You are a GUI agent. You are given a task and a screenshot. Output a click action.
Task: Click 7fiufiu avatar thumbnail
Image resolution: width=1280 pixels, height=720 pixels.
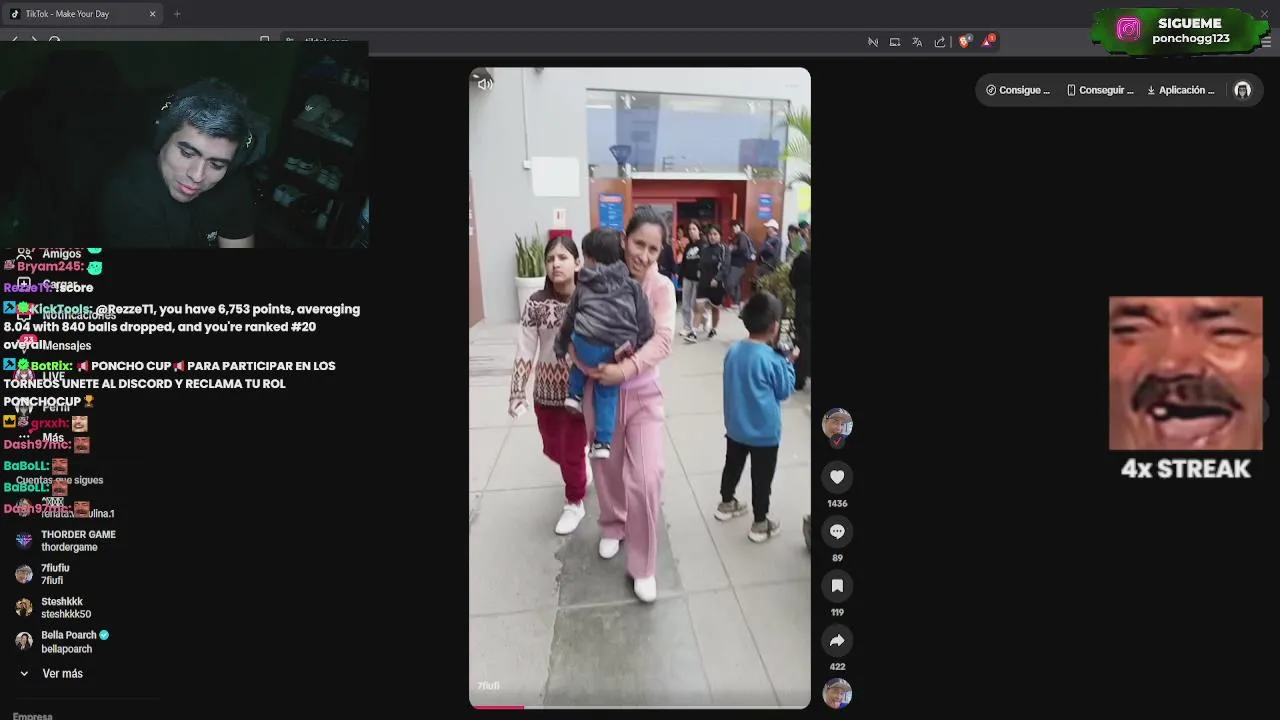pyautogui.click(x=24, y=575)
